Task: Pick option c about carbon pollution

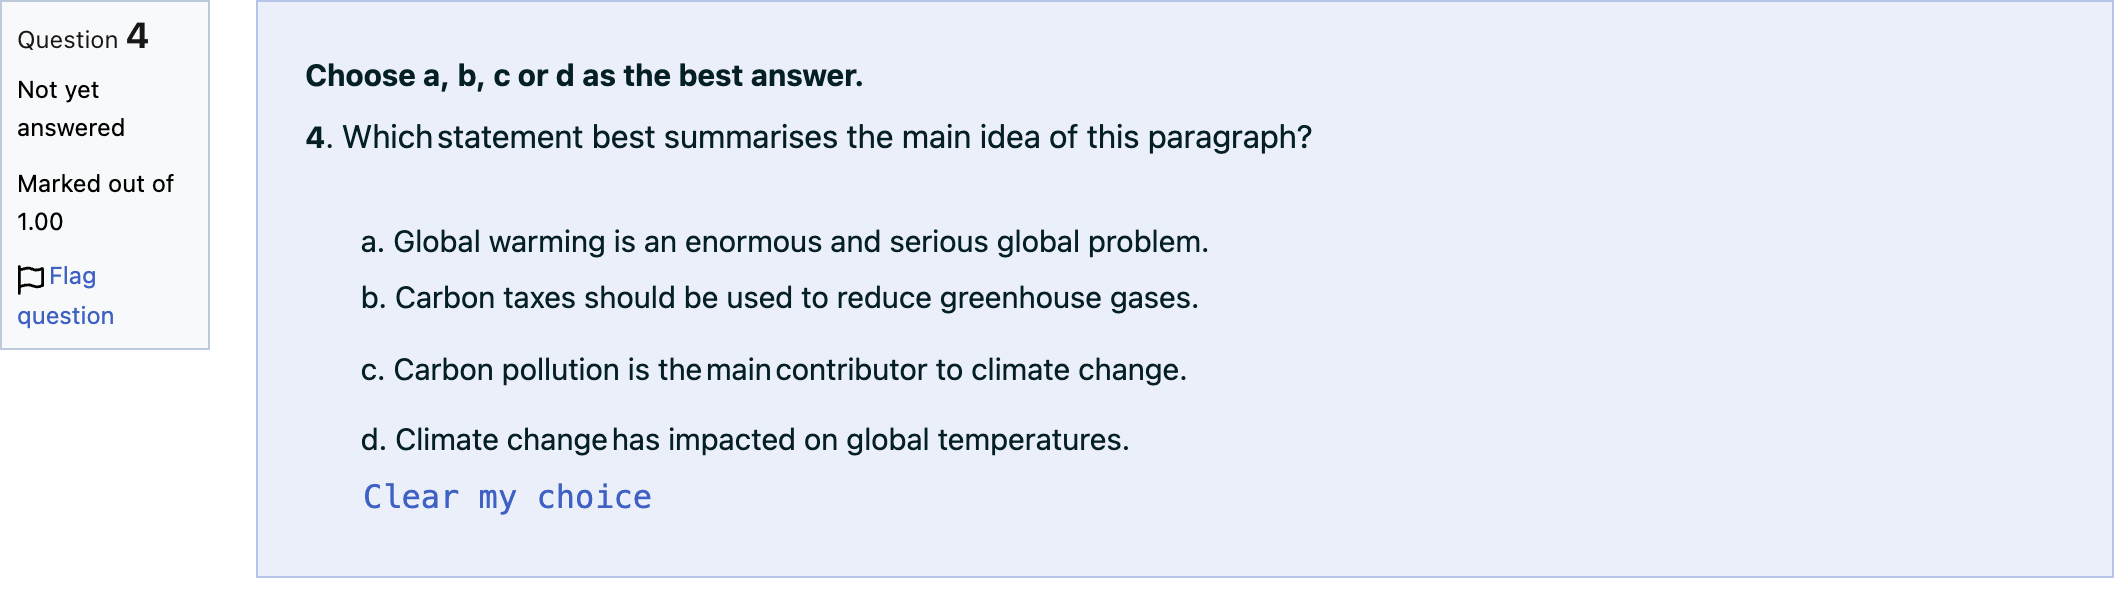Action: pos(773,370)
